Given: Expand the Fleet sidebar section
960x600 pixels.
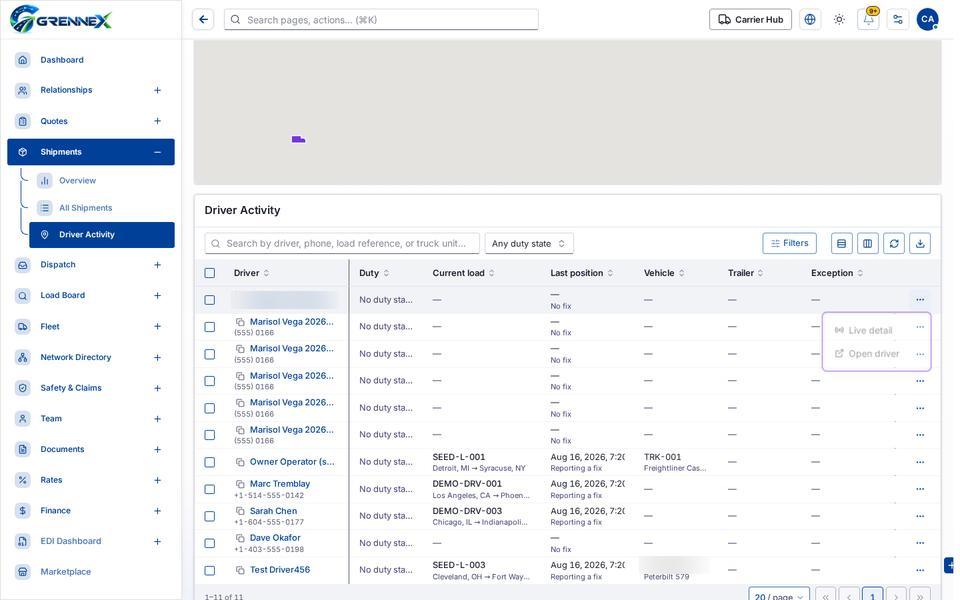Looking at the screenshot, I should pos(157,326).
